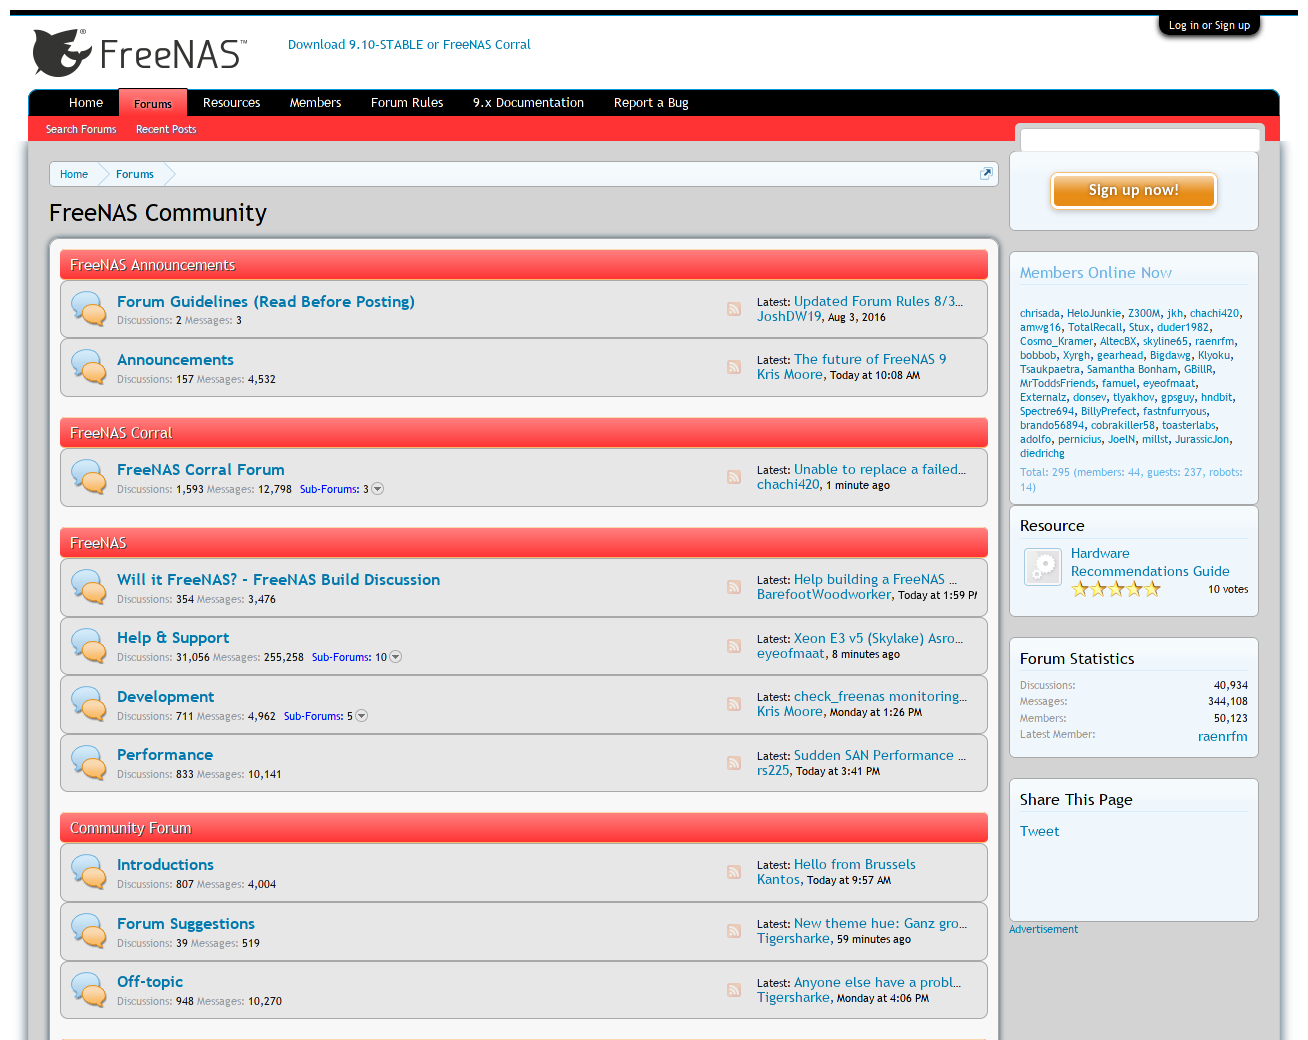Screen dimensions: 1308x1040
Task: Open the Performance forum
Action: point(165,755)
